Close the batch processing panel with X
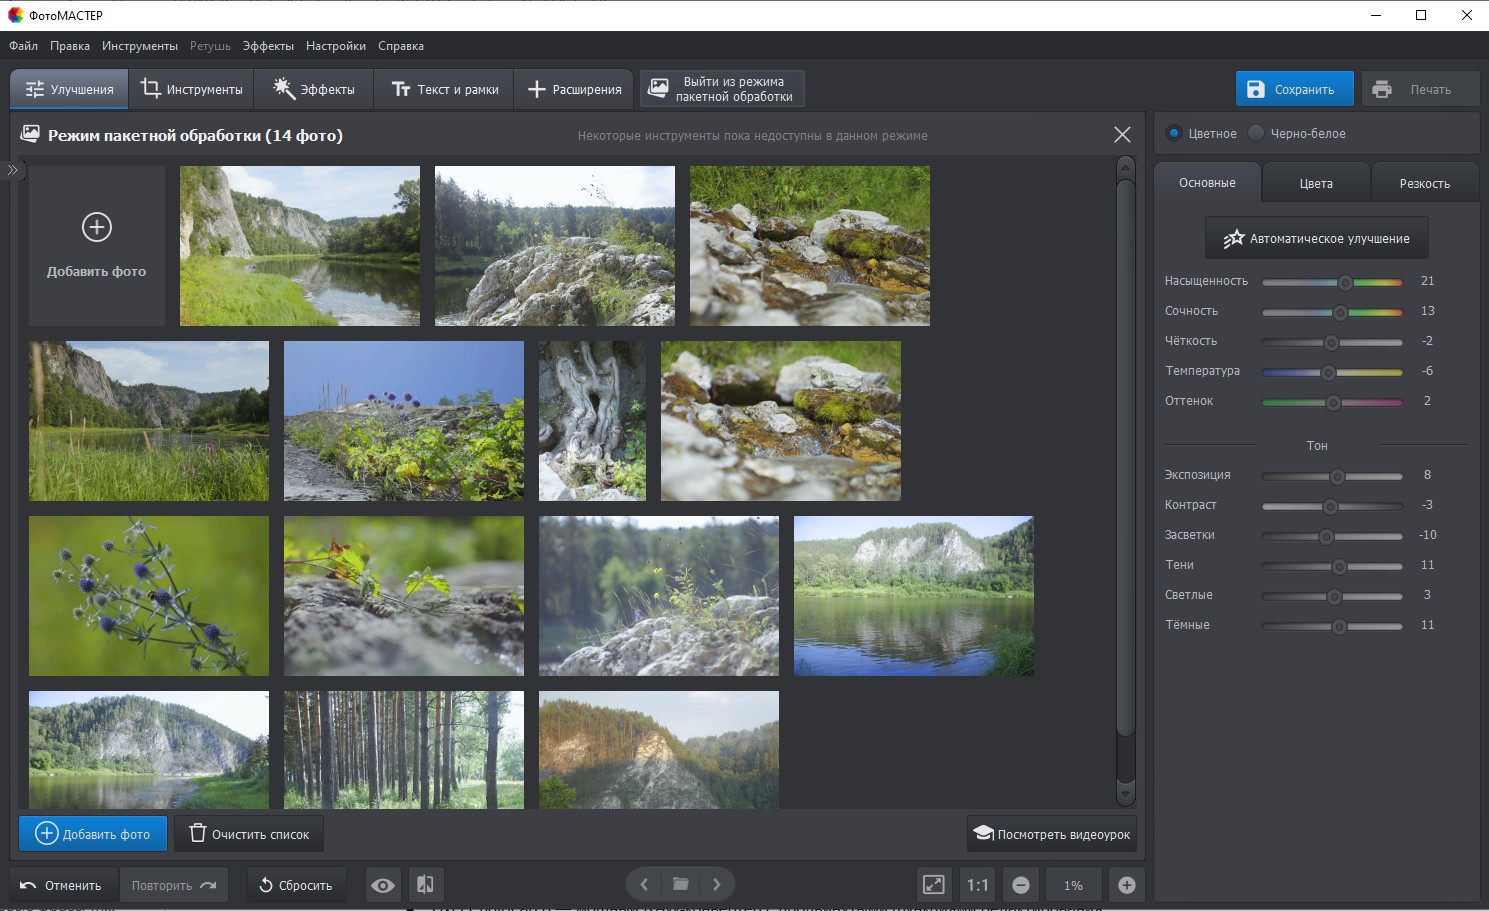1489x911 pixels. tap(1122, 135)
